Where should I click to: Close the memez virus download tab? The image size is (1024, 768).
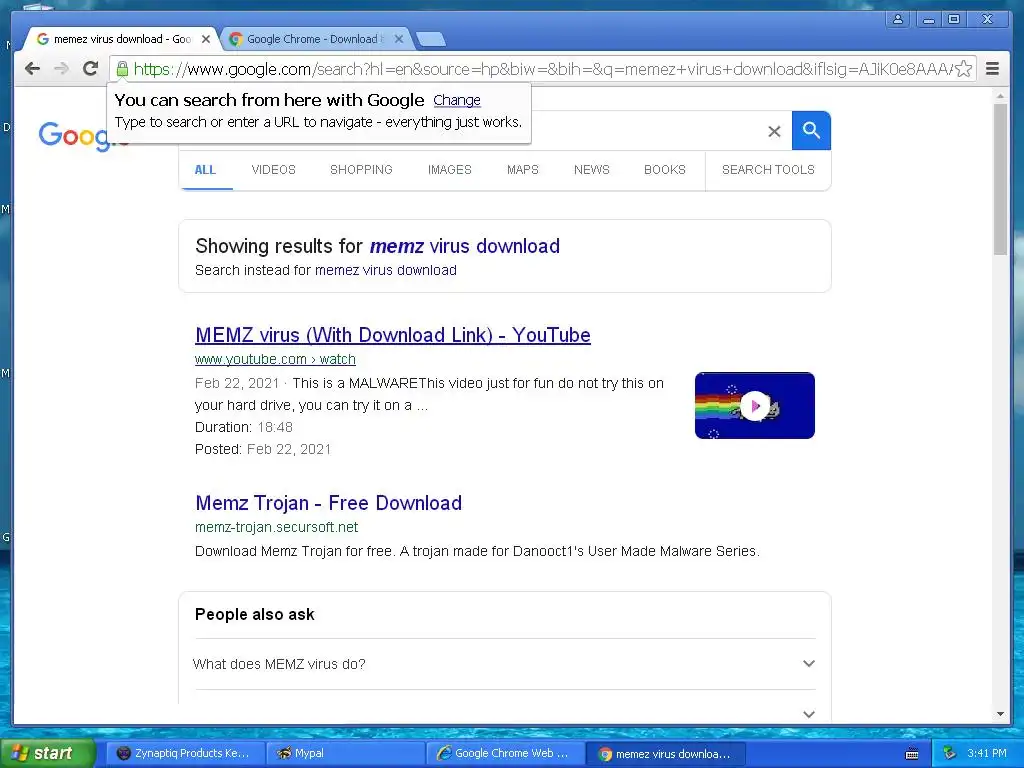point(206,39)
